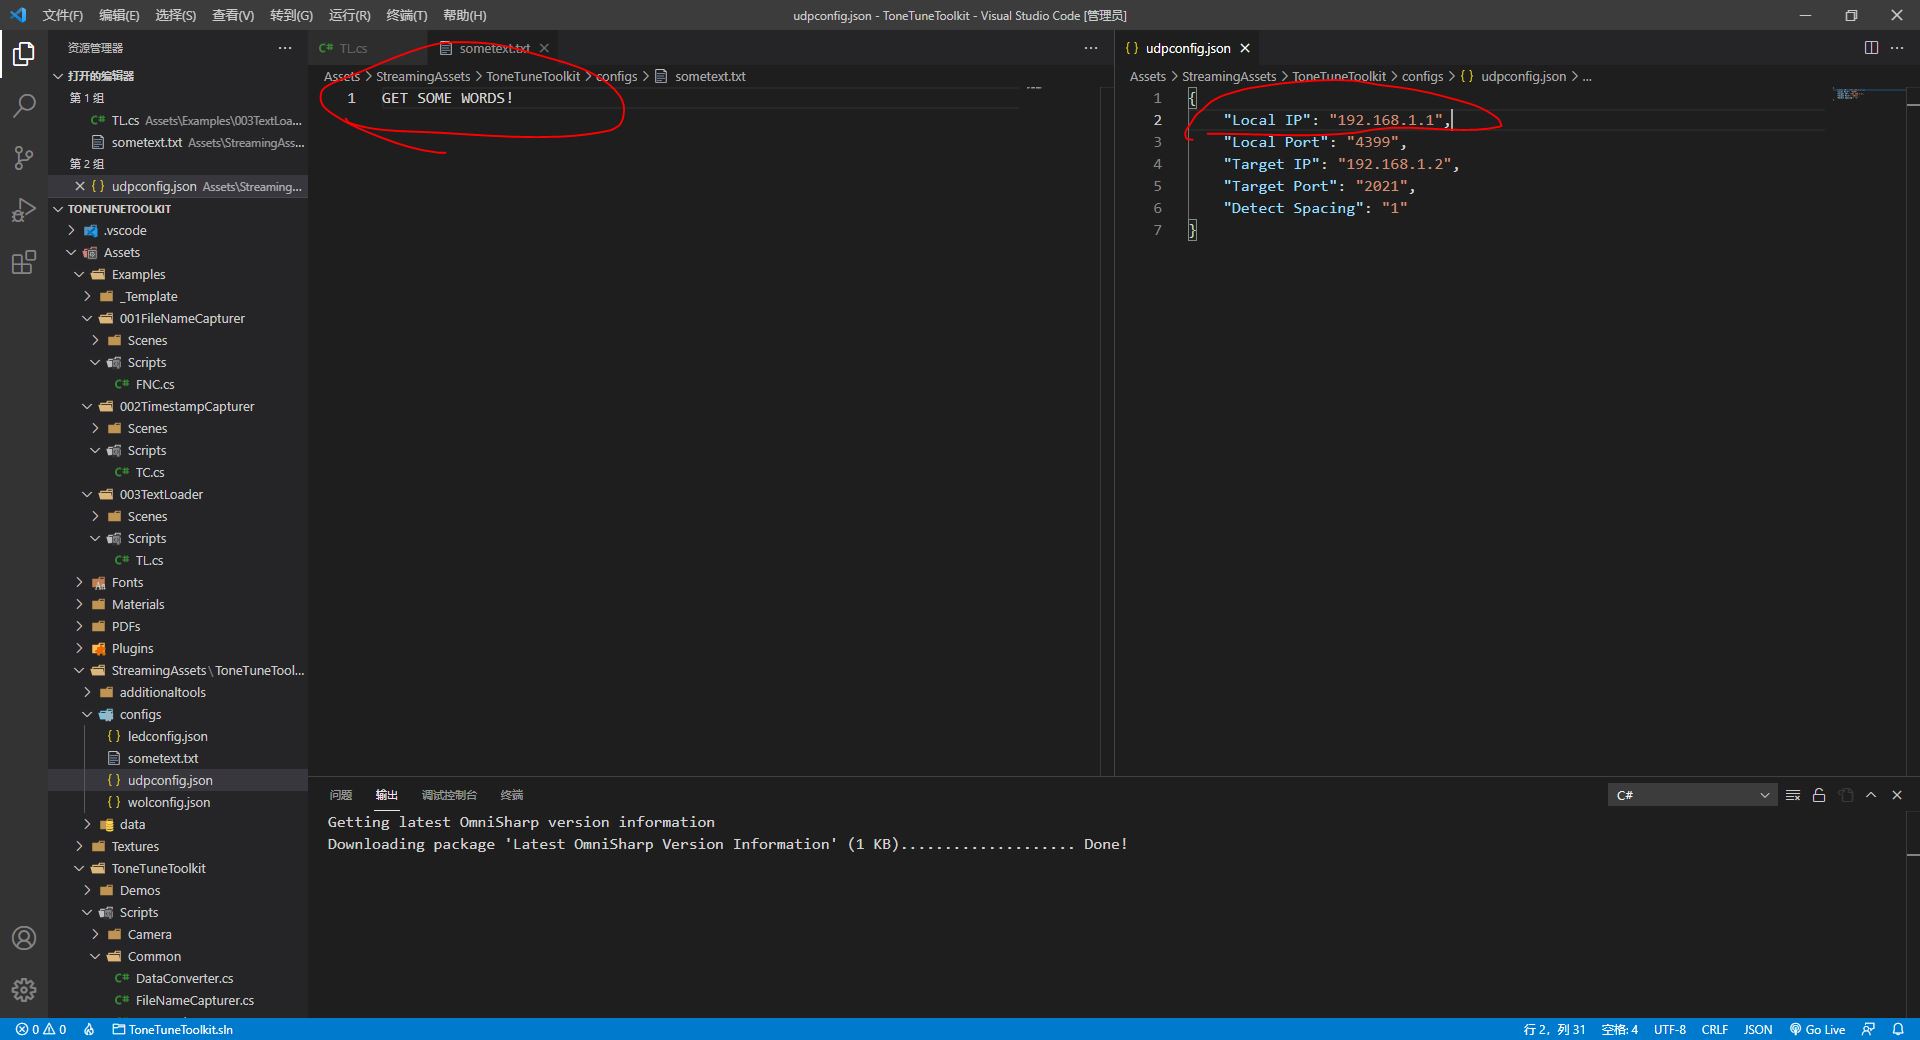Screen dimensions: 1920x1040
Task: Open the 帮助(H) menu
Action: [x=464, y=15]
